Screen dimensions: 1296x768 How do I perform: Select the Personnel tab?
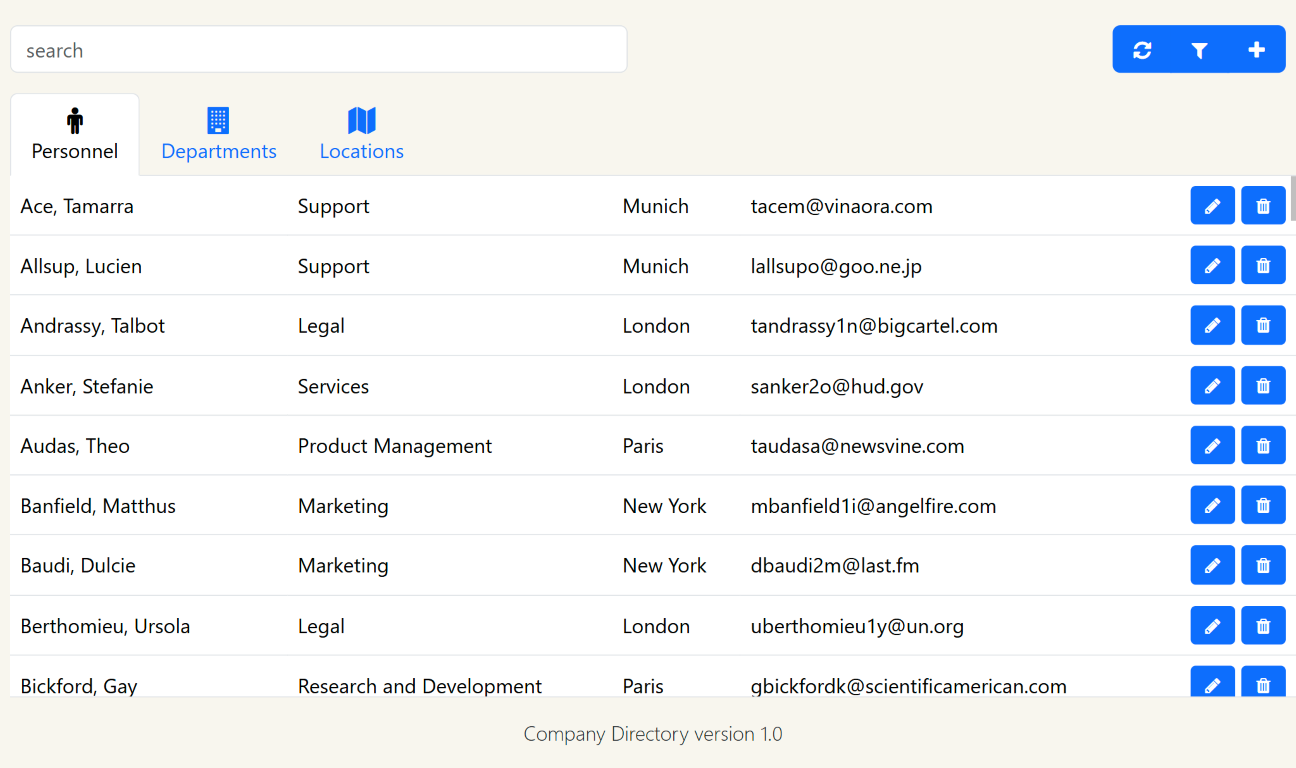tap(75, 135)
